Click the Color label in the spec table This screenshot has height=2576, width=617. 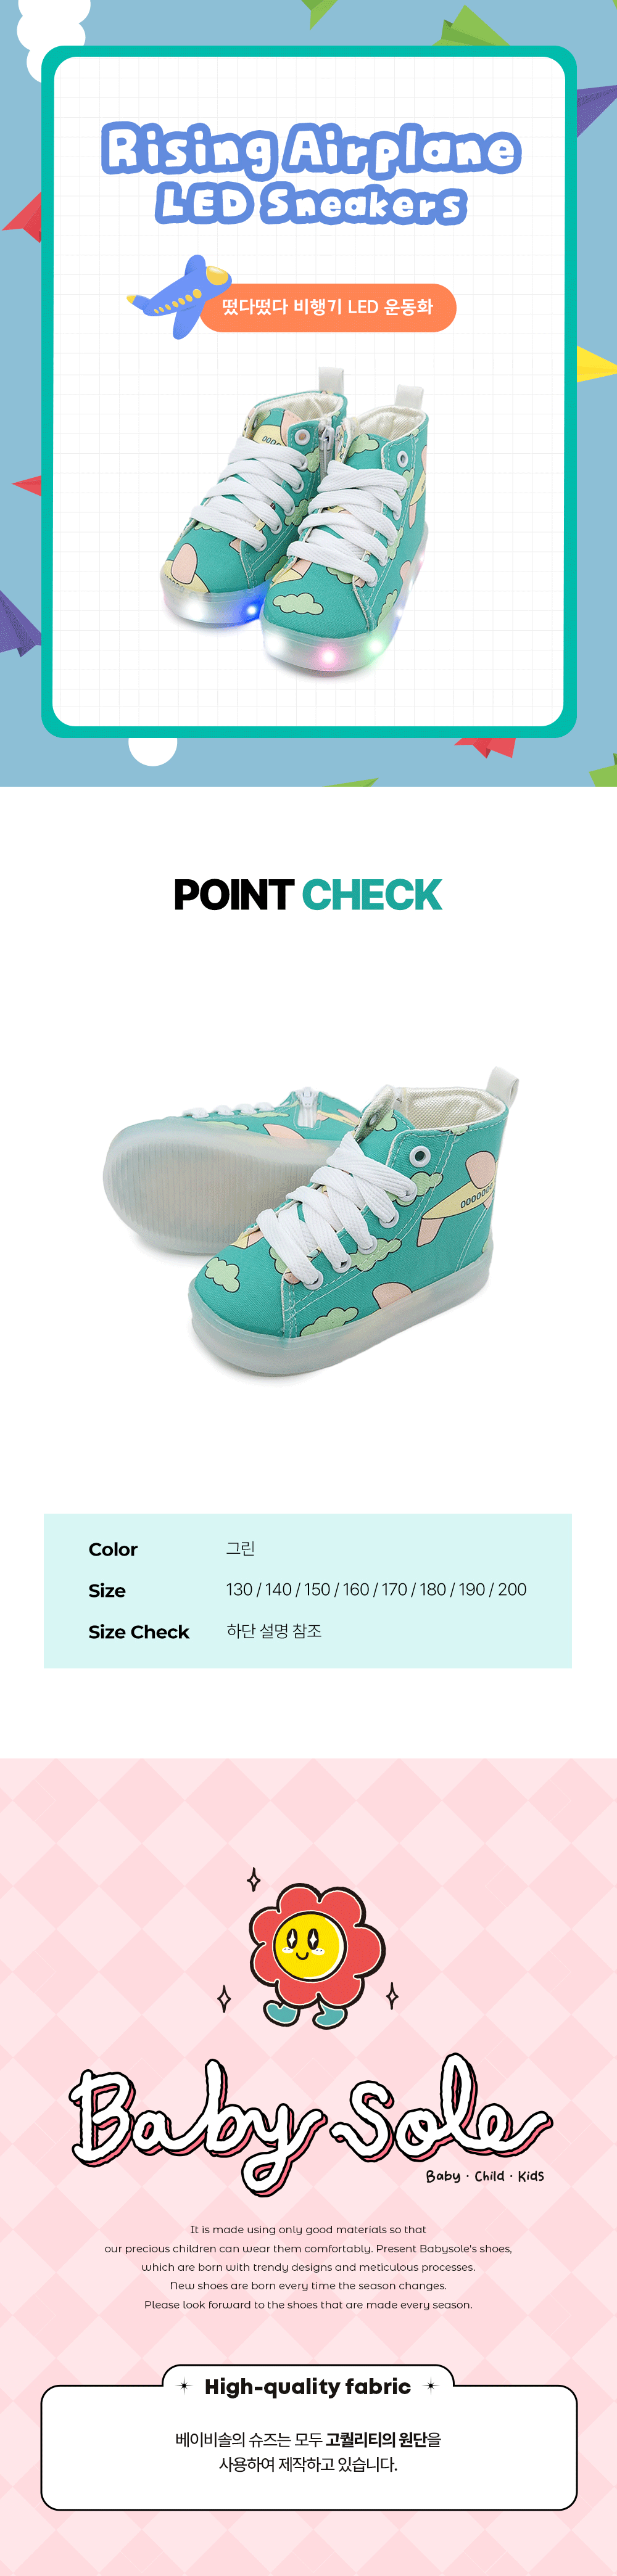113,1549
